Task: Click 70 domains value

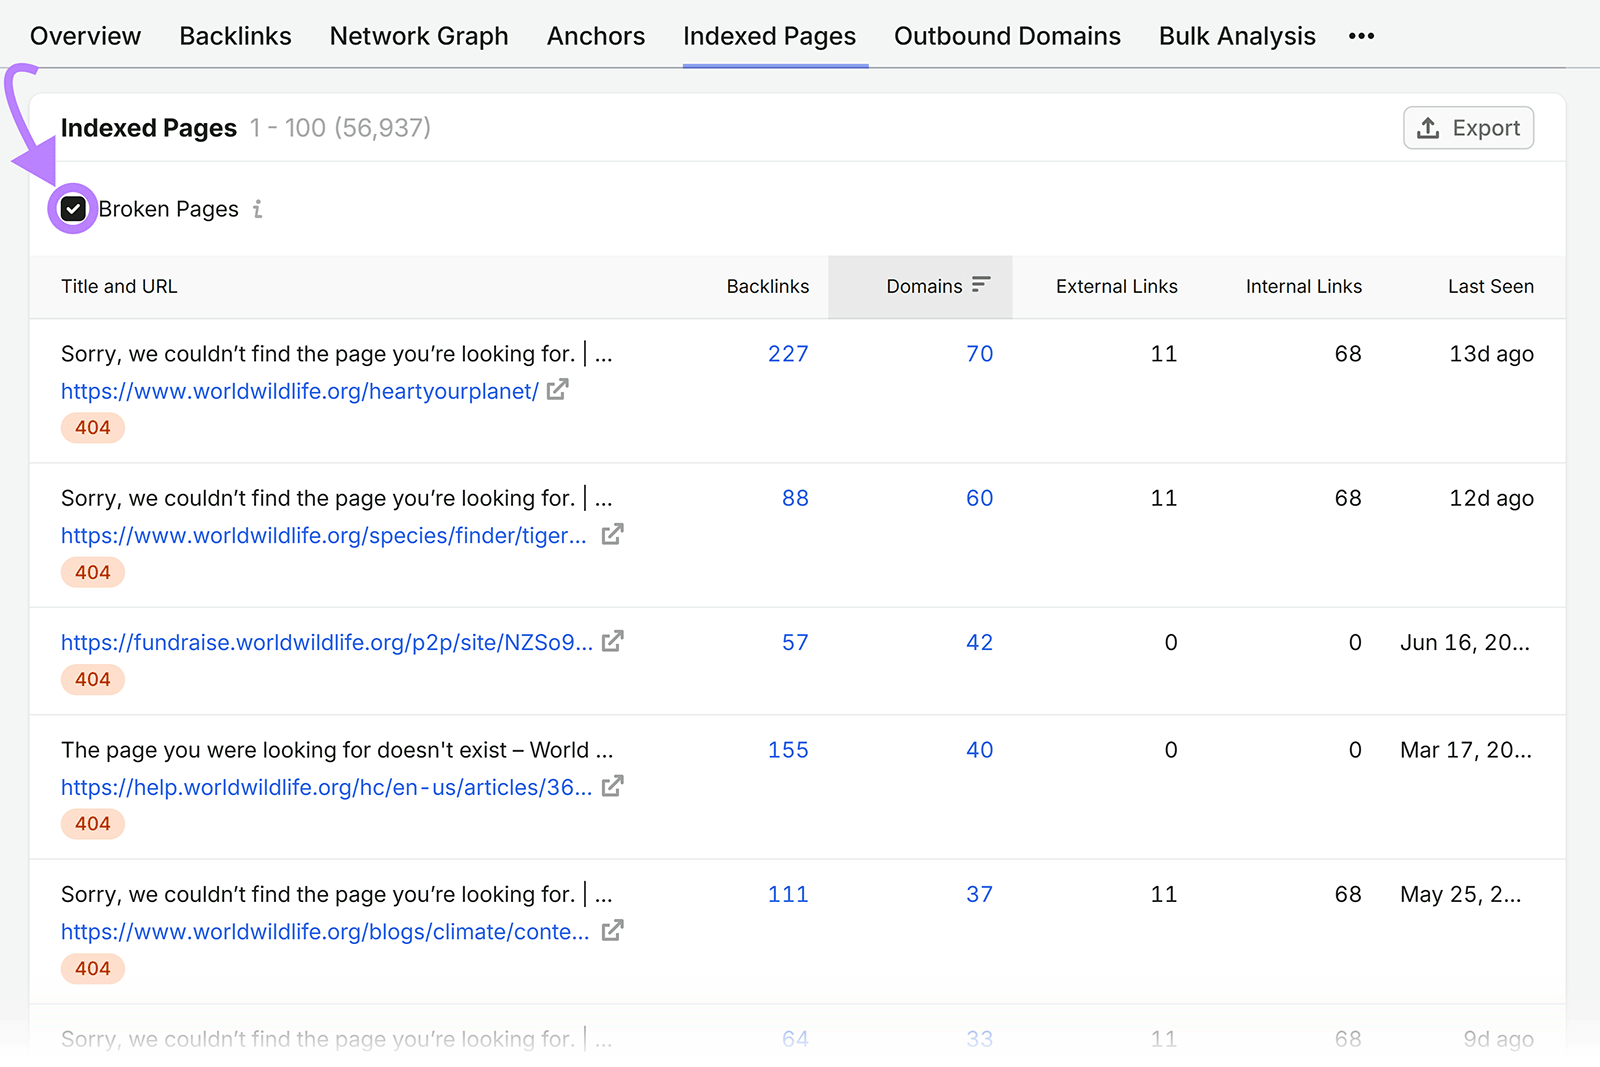Action: point(980,354)
